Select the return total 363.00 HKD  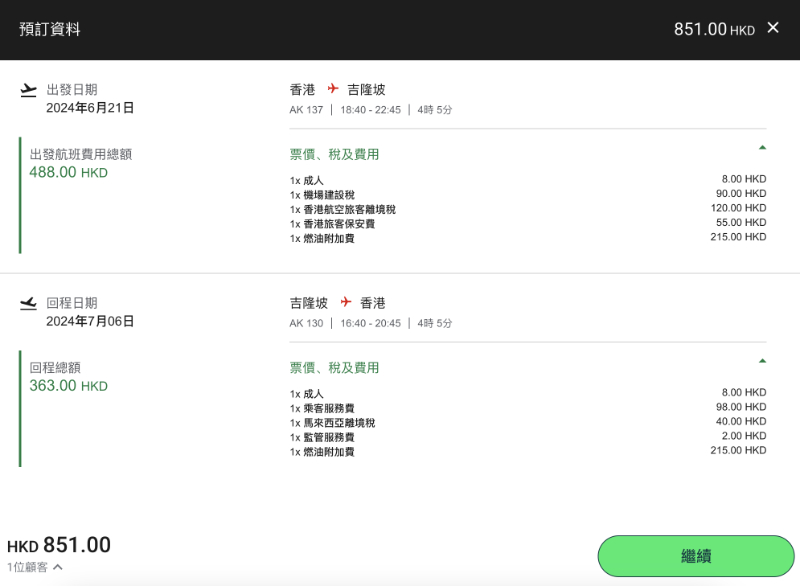(68, 386)
